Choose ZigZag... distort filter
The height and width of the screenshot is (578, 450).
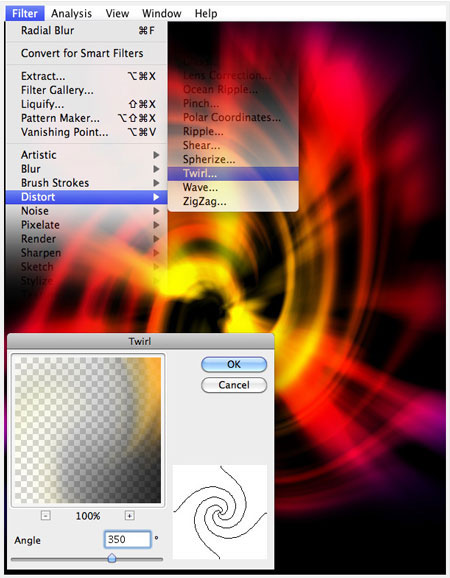233,202
